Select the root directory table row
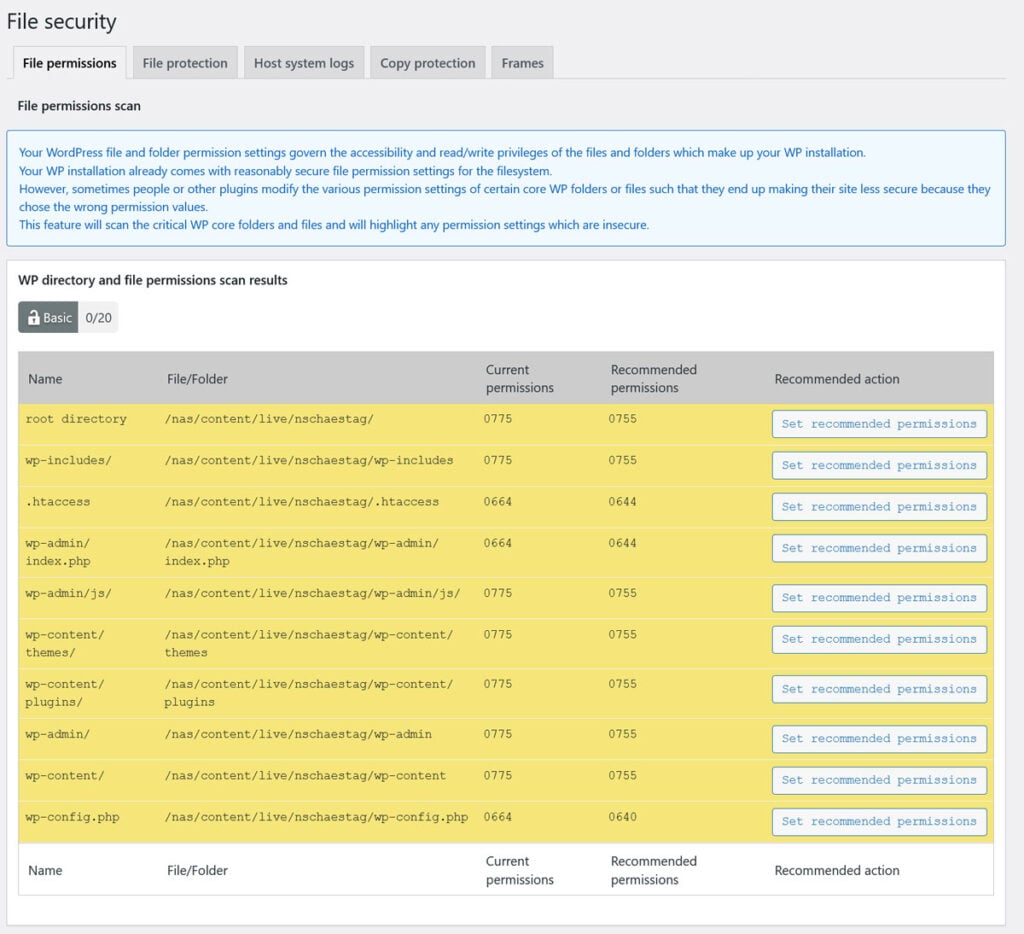This screenshot has width=1024, height=934. [300, 419]
